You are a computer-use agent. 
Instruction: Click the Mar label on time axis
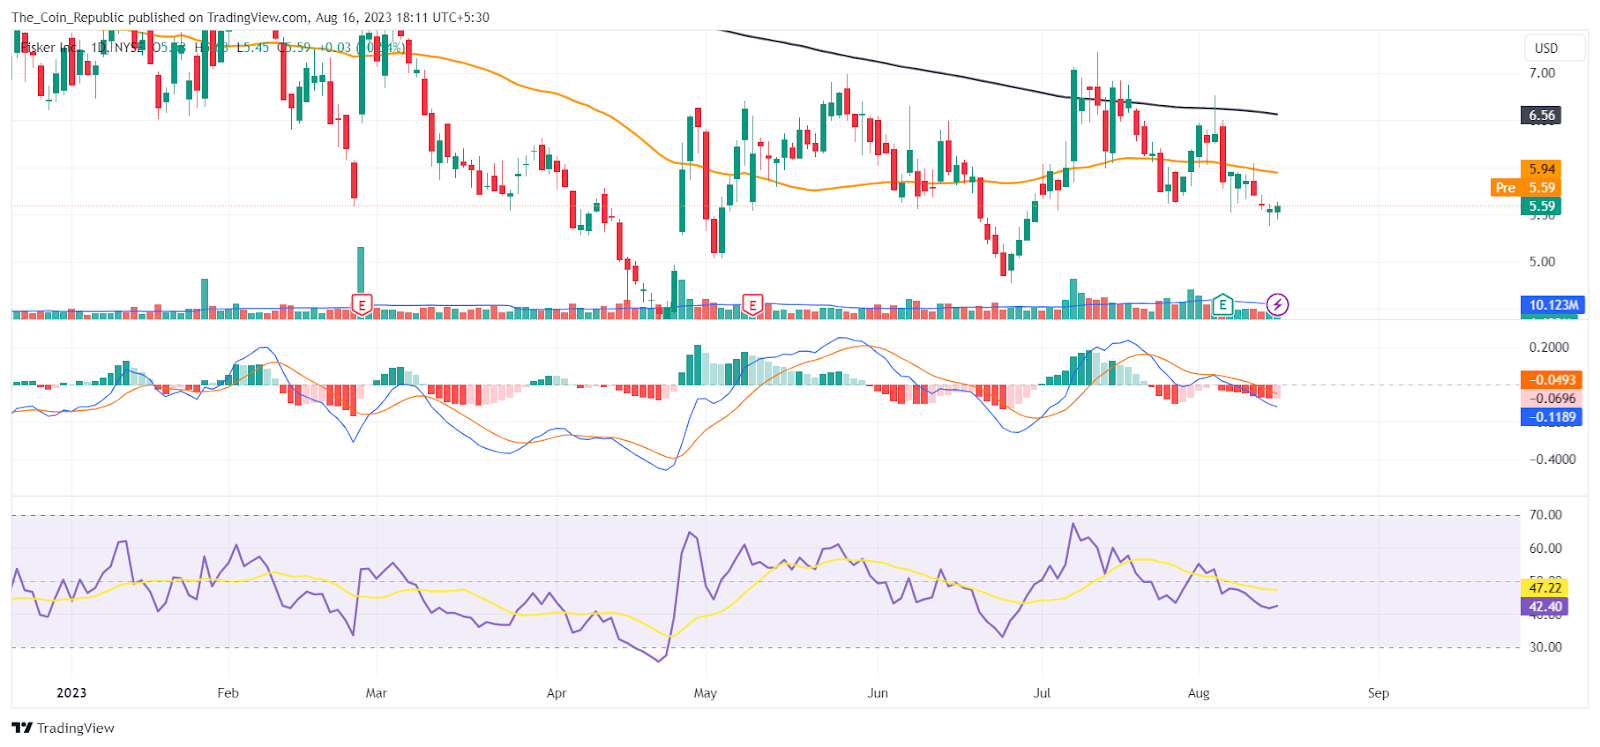(376, 693)
